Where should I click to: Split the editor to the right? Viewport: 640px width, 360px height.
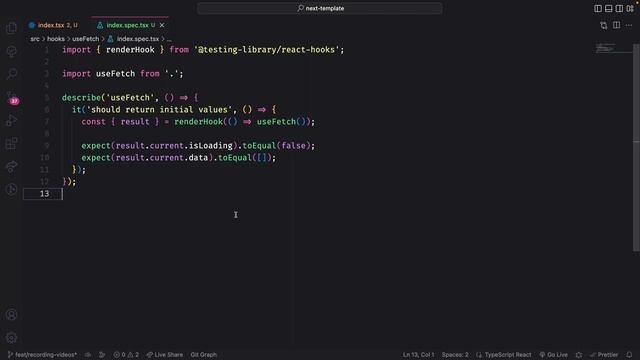(x=616, y=25)
